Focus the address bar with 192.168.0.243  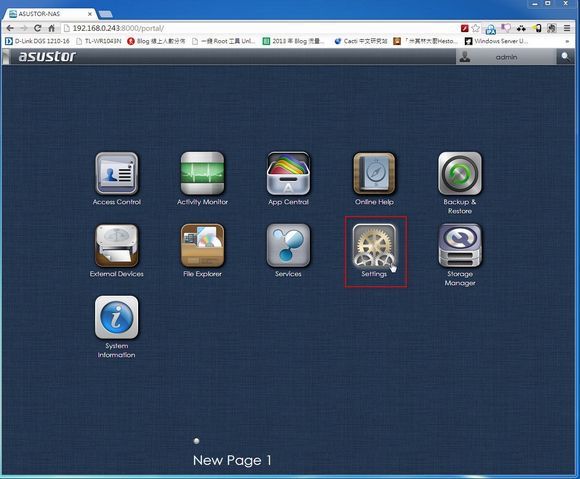(259, 28)
